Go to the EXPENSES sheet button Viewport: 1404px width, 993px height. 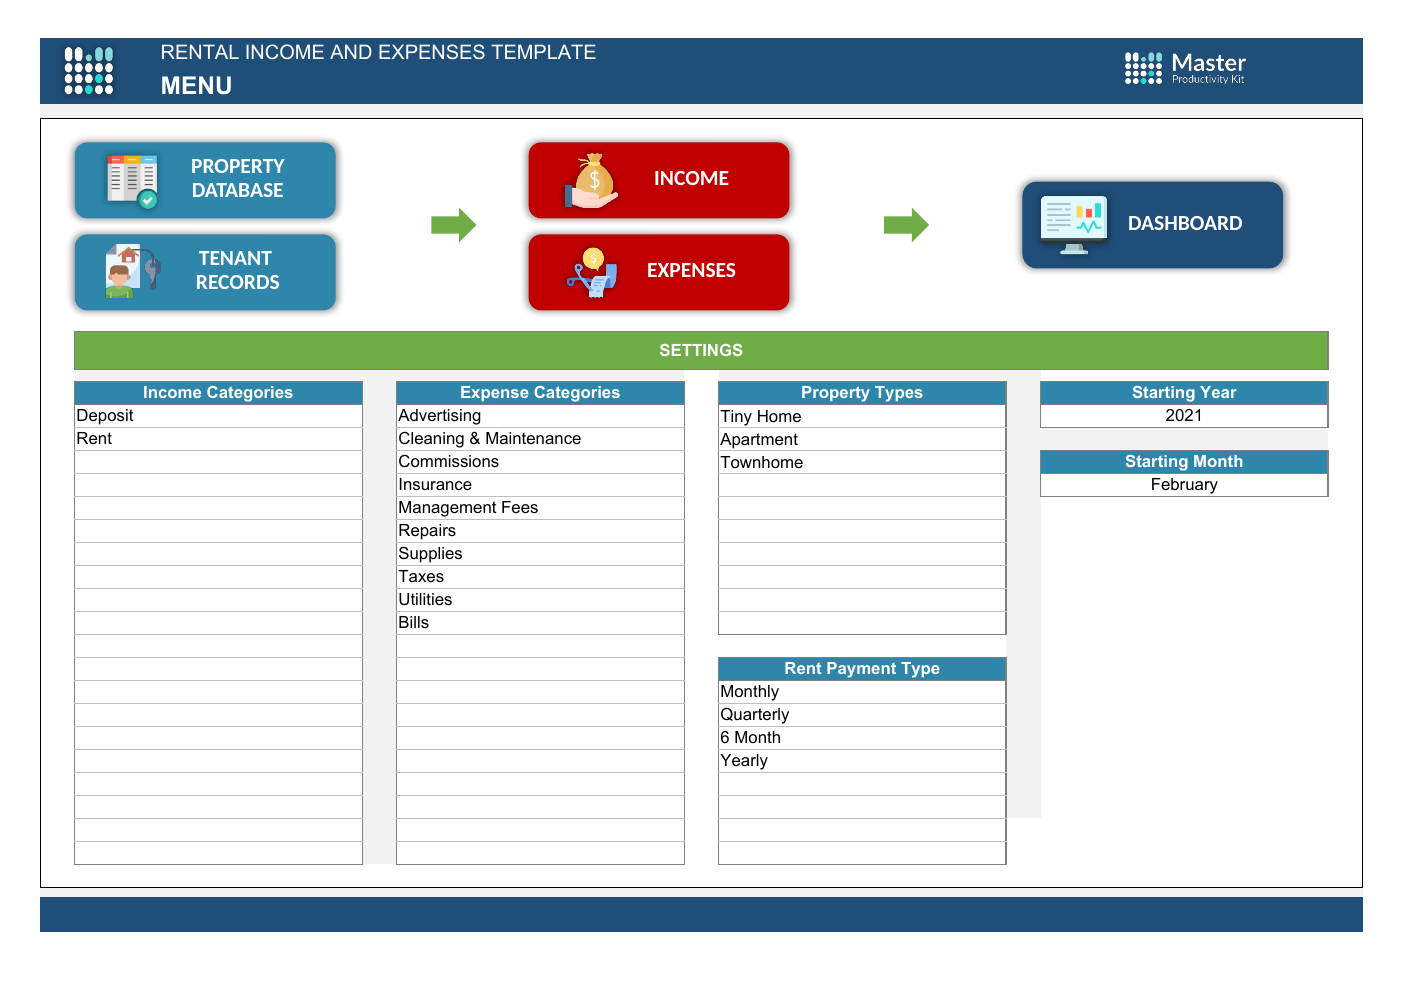coord(659,272)
